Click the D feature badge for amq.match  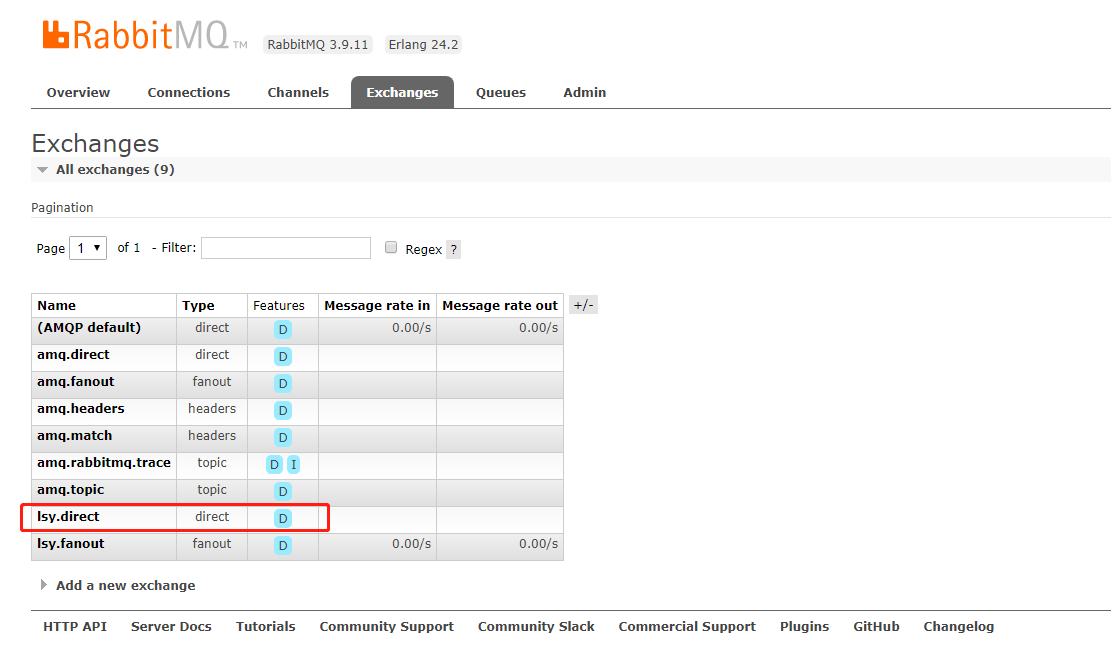(283, 437)
